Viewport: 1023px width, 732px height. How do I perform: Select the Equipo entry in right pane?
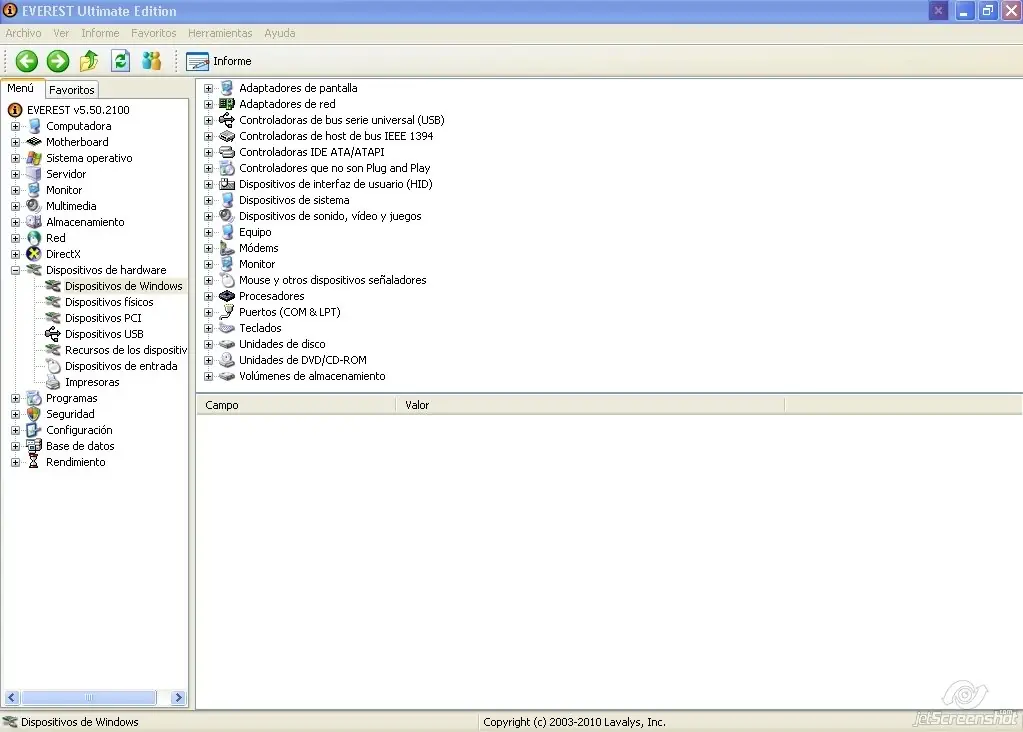tap(255, 232)
